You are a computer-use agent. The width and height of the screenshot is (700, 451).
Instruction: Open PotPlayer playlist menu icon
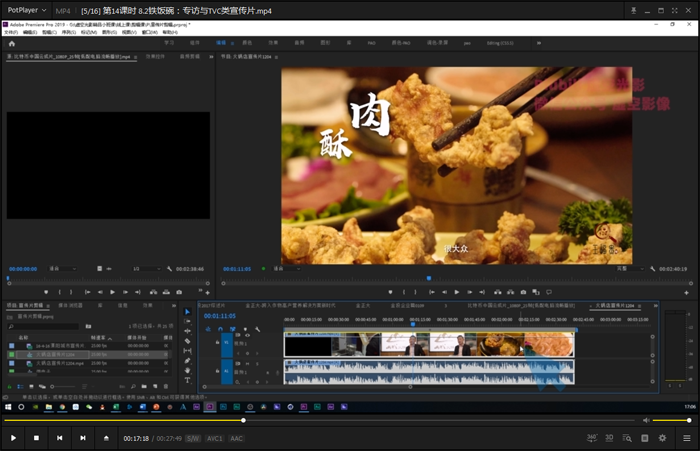pyautogui.click(x=687, y=438)
